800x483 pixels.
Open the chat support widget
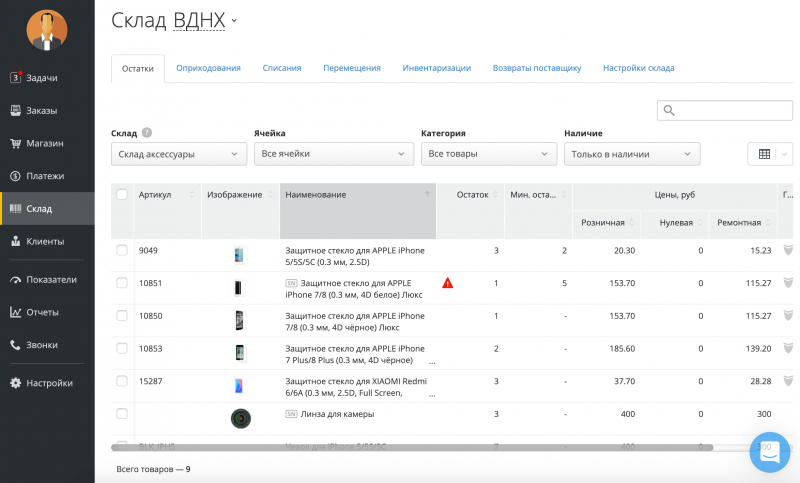(770, 453)
